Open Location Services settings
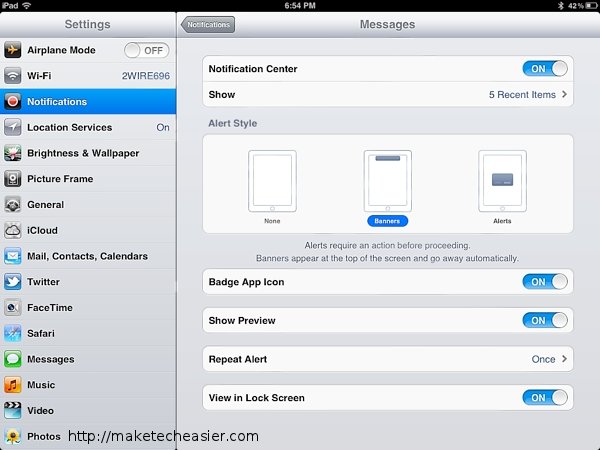 88,127
